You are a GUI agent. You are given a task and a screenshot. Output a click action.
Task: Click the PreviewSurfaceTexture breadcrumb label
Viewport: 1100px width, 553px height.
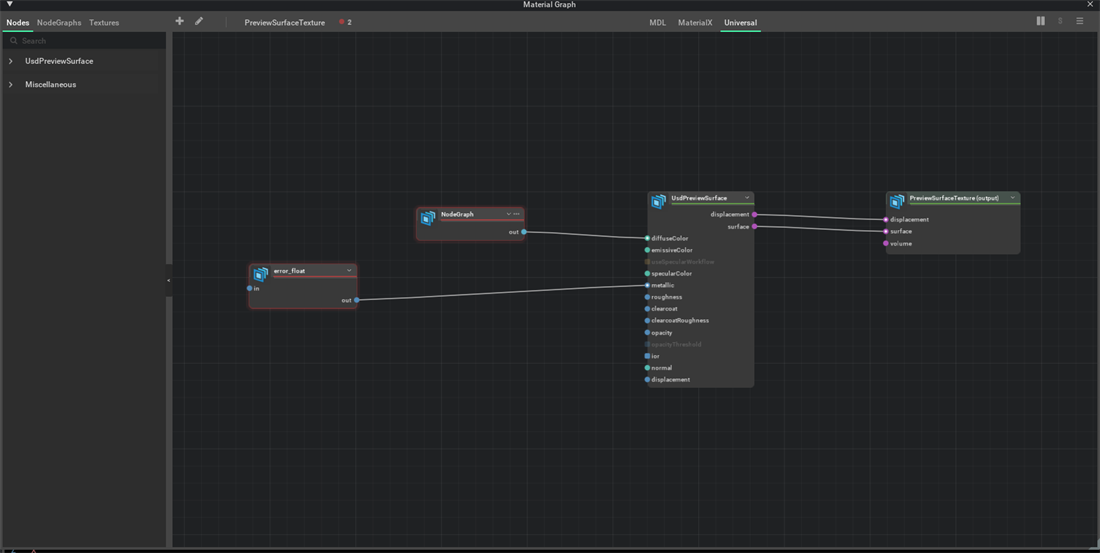click(284, 22)
